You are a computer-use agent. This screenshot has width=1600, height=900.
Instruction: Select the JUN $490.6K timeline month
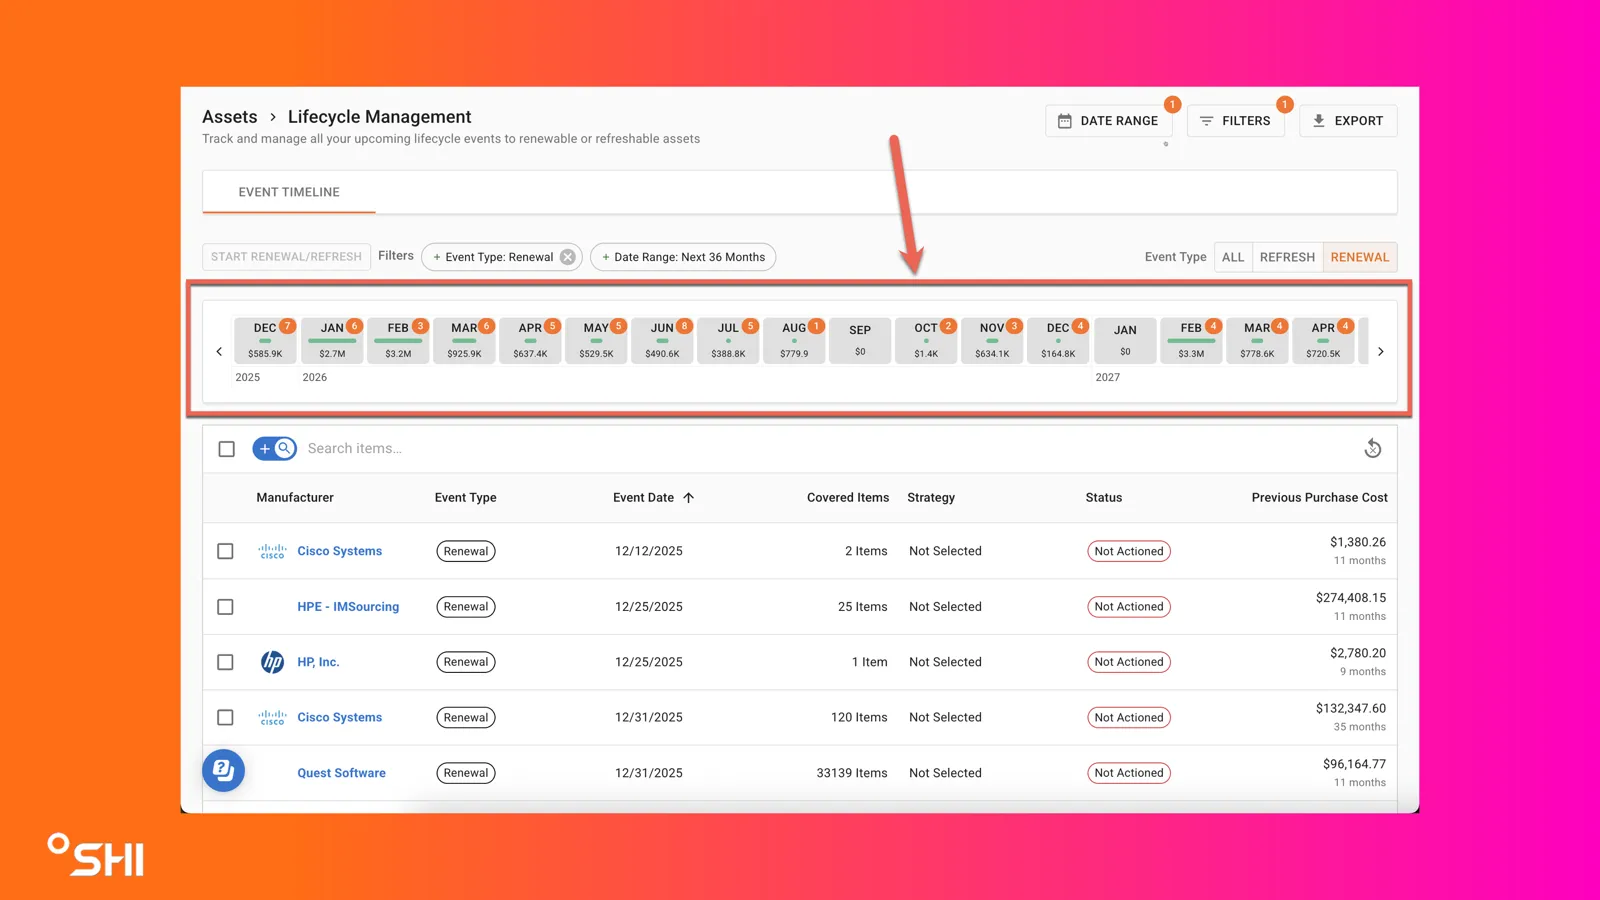(x=662, y=340)
